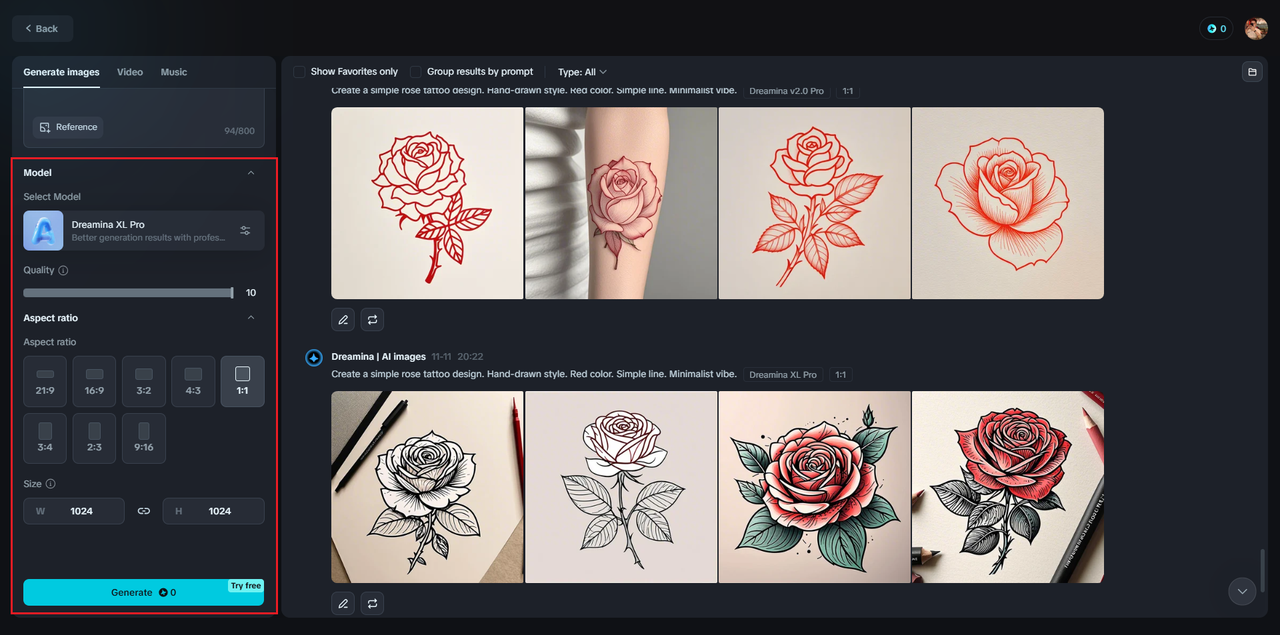Select the 16:9 aspect ratio
Viewport: 1280px width, 635px height.
[94, 382]
